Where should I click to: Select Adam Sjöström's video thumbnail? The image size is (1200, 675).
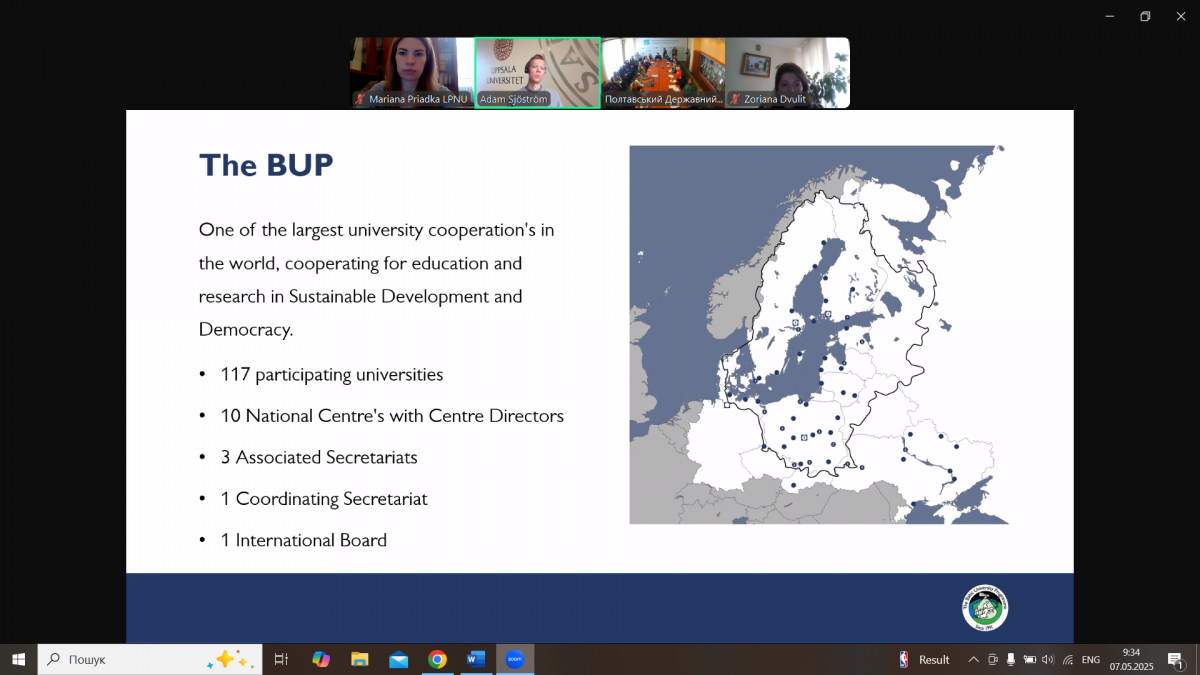[x=537, y=72]
